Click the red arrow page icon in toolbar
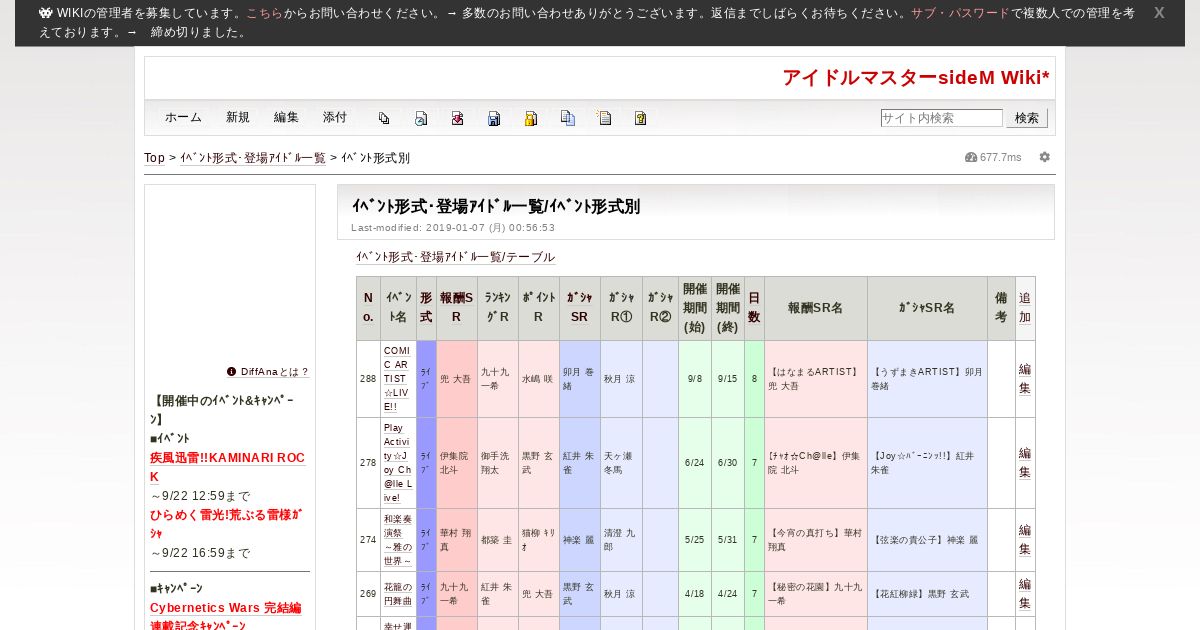 coord(457,118)
